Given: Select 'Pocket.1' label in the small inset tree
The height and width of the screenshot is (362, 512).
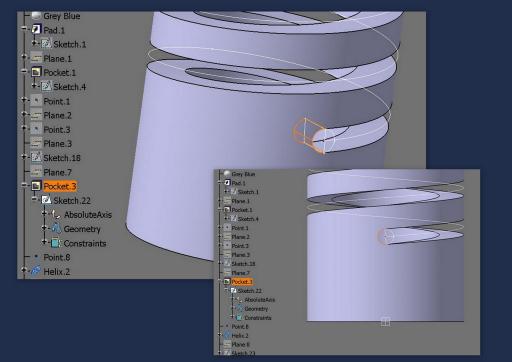Looking at the screenshot, I should tap(242, 210).
